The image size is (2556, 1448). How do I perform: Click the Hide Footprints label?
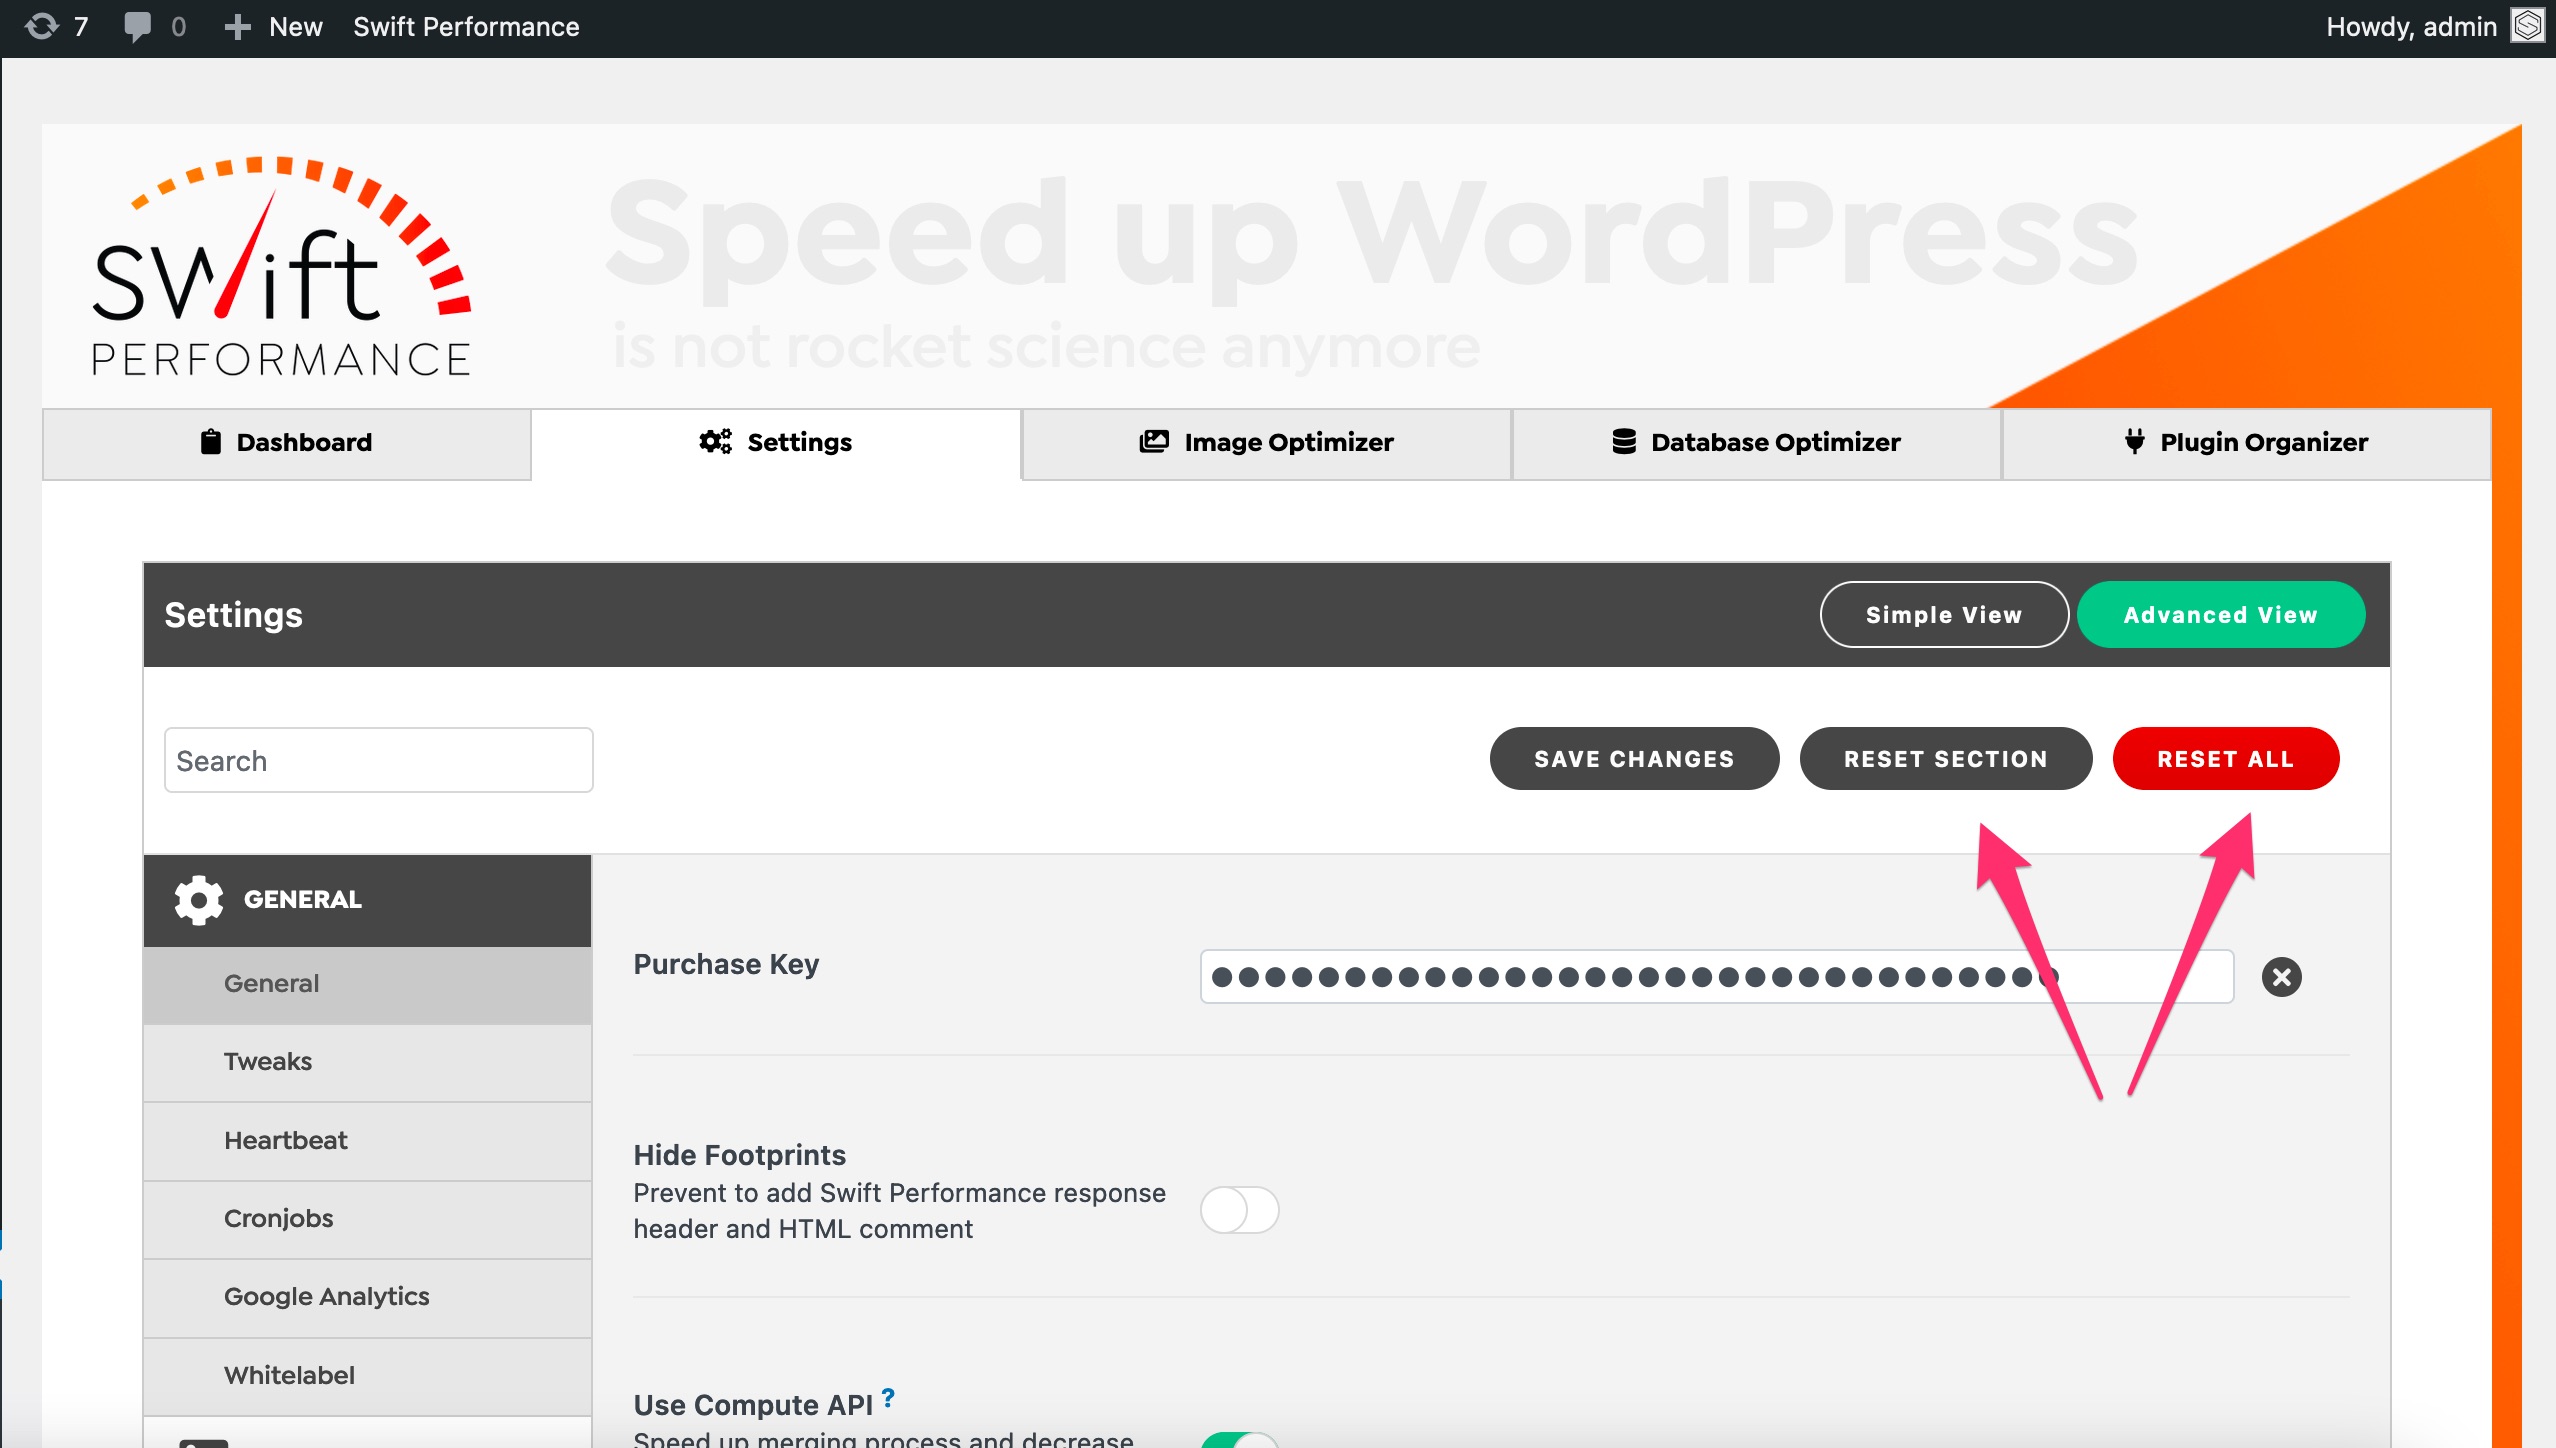click(739, 1155)
